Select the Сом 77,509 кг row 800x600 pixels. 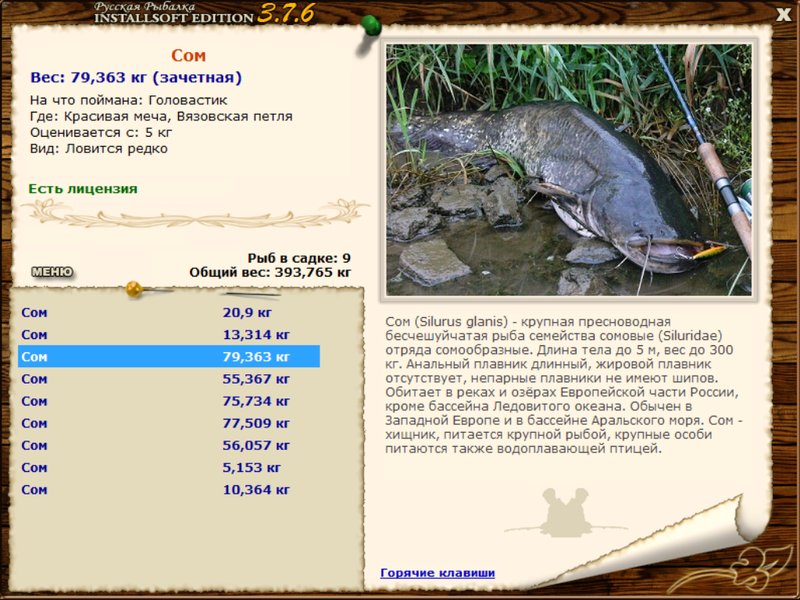[x=169, y=423]
